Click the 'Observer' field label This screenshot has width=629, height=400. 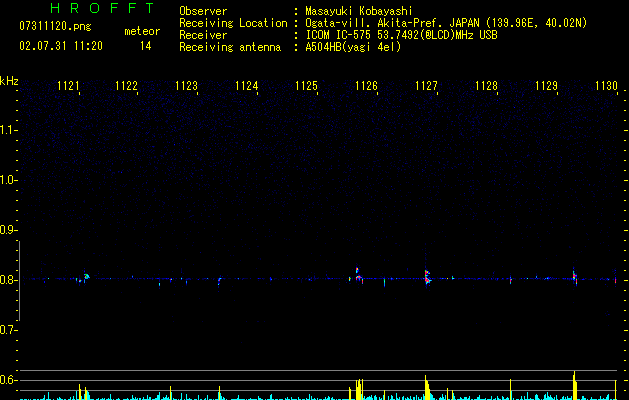[203, 11]
